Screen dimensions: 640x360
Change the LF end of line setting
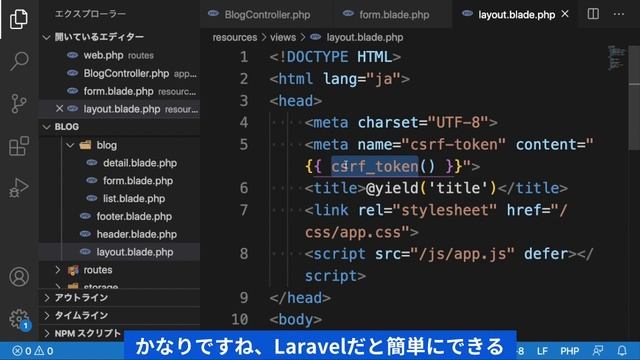pos(542,351)
